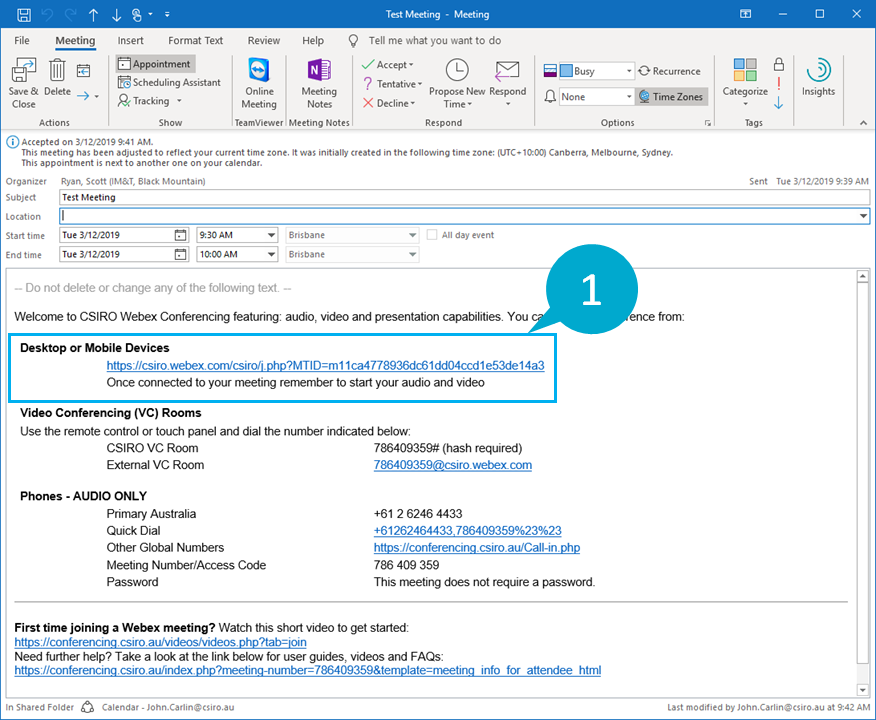The image size is (876, 720).
Task: Click the body scrollbar down arrow
Action: coord(863,690)
